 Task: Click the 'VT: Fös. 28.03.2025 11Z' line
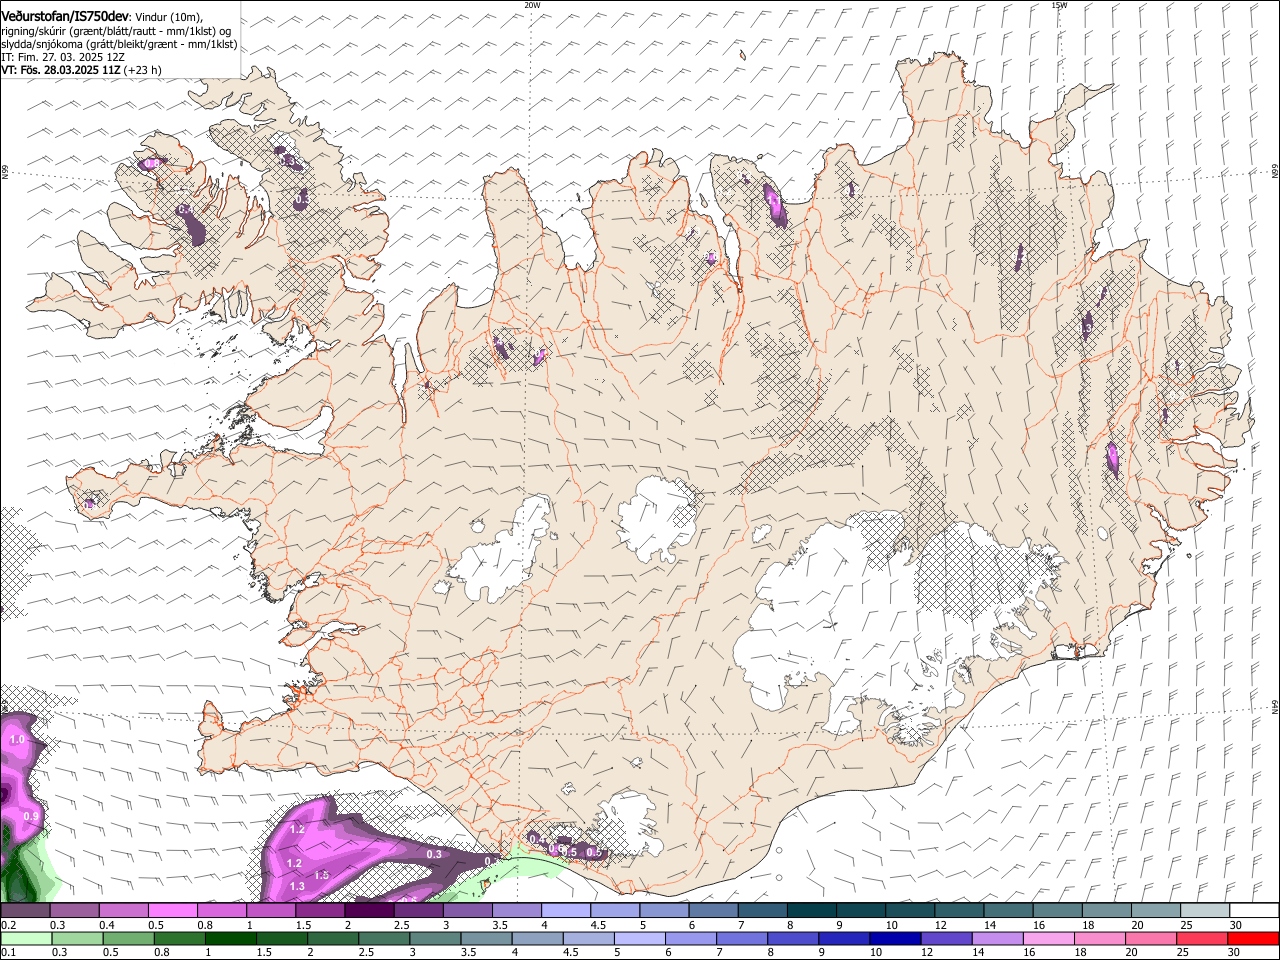[62, 70]
